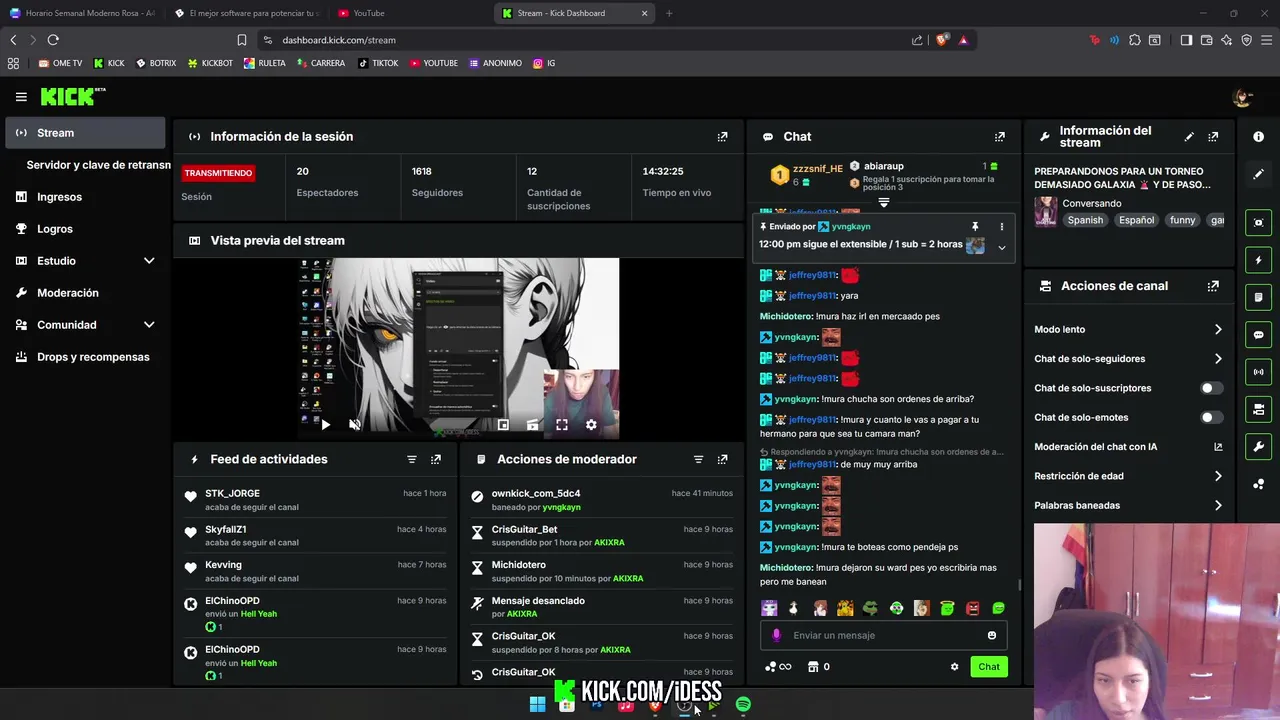The image size is (1280, 720).
Task: Toggle Chat de solo-emotes switch
Action: (x=1211, y=418)
